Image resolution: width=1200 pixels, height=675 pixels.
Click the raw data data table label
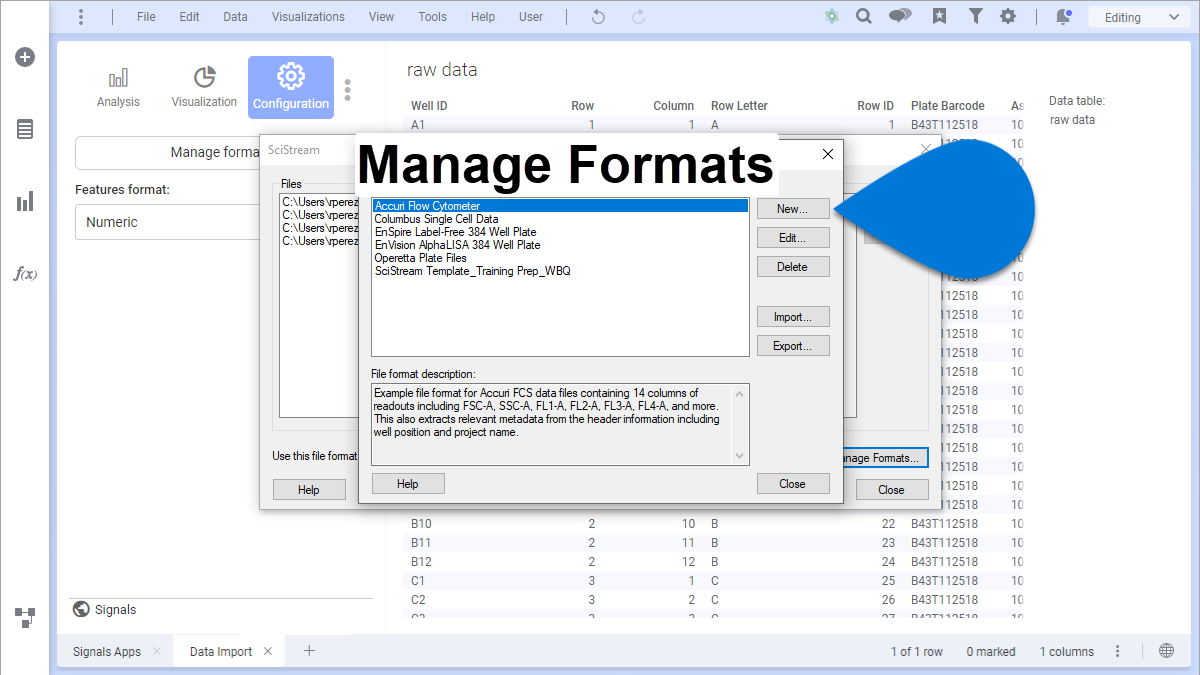click(x=1072, y=120)
